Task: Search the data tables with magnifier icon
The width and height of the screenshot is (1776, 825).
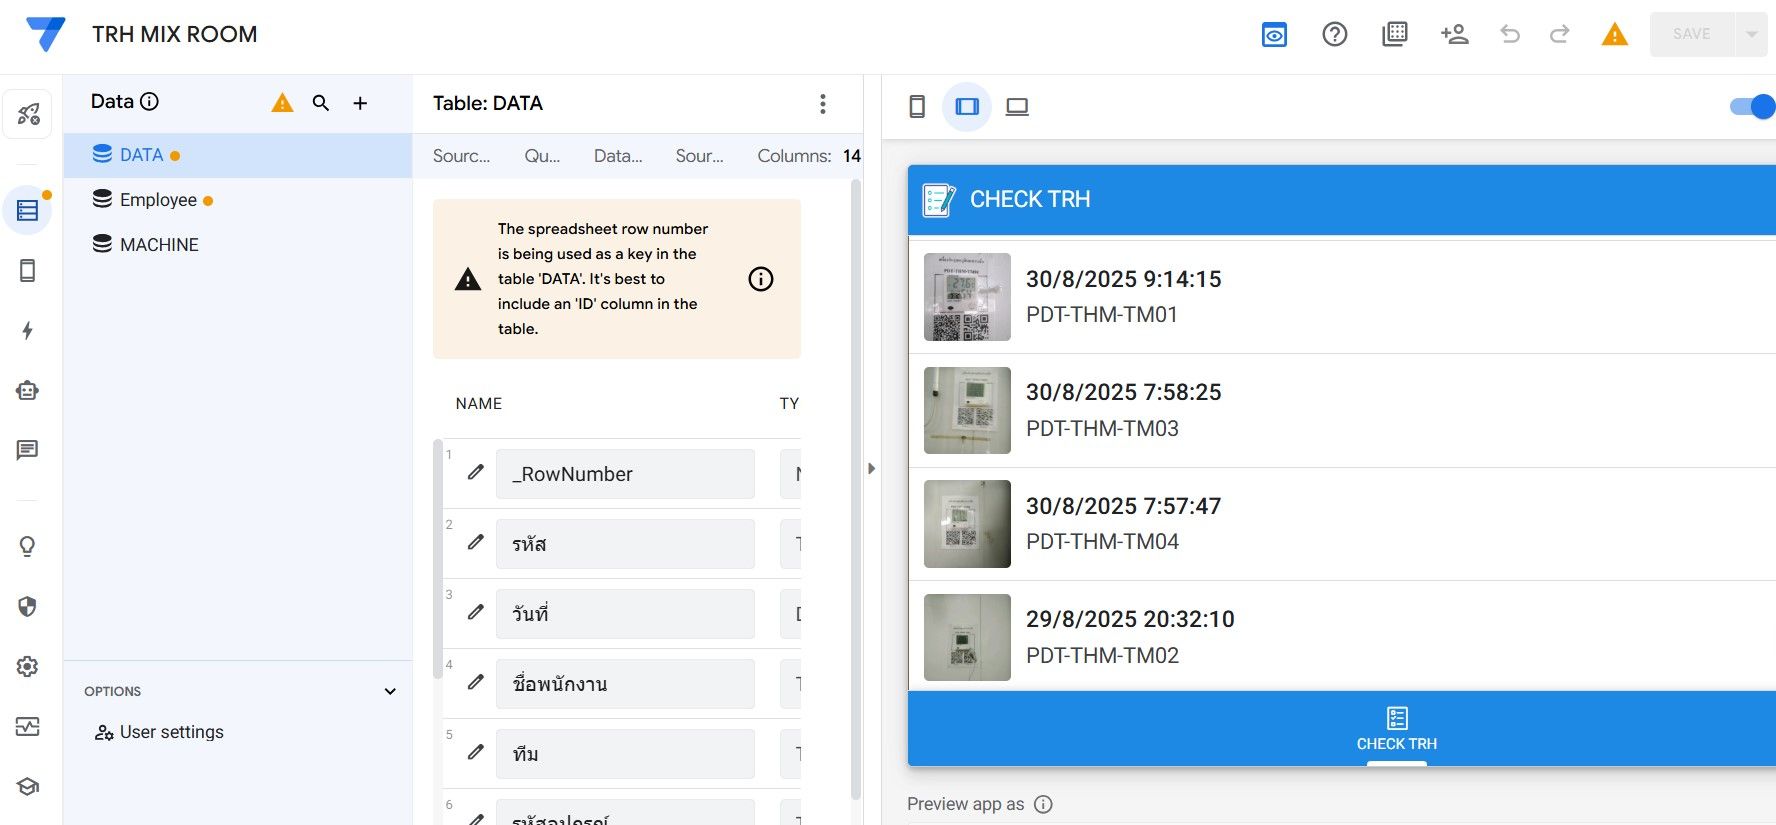Action: coord(321,103)
